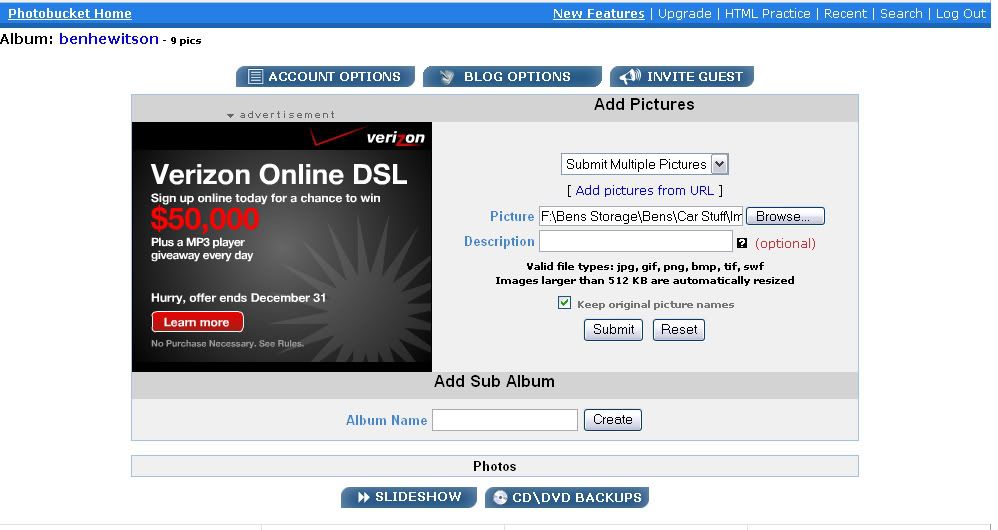Viewport: 998px width, 530px height.
Task: Click the dropdown arrow of picture count selector
Action: 719,164
